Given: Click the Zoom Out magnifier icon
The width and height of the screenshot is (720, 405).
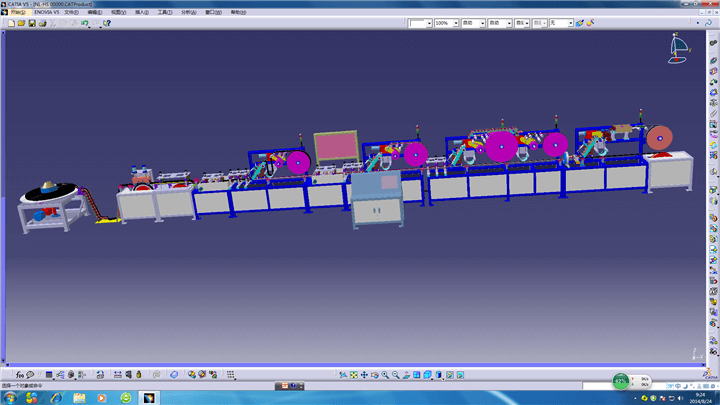Looking at the screenshot, I should click(396, 374).
